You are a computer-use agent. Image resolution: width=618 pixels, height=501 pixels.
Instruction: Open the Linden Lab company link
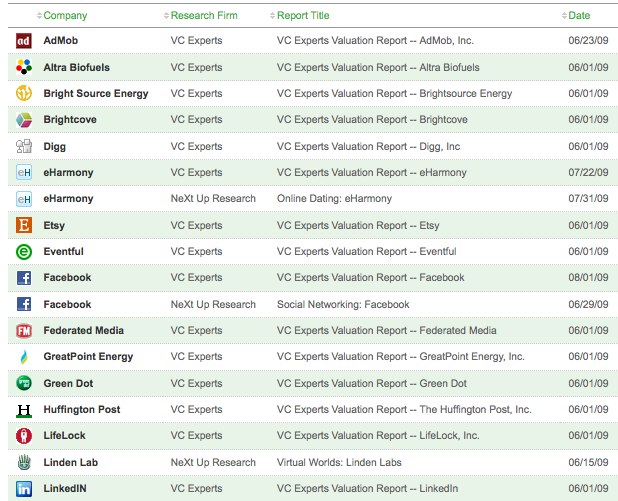coord(71,462)
